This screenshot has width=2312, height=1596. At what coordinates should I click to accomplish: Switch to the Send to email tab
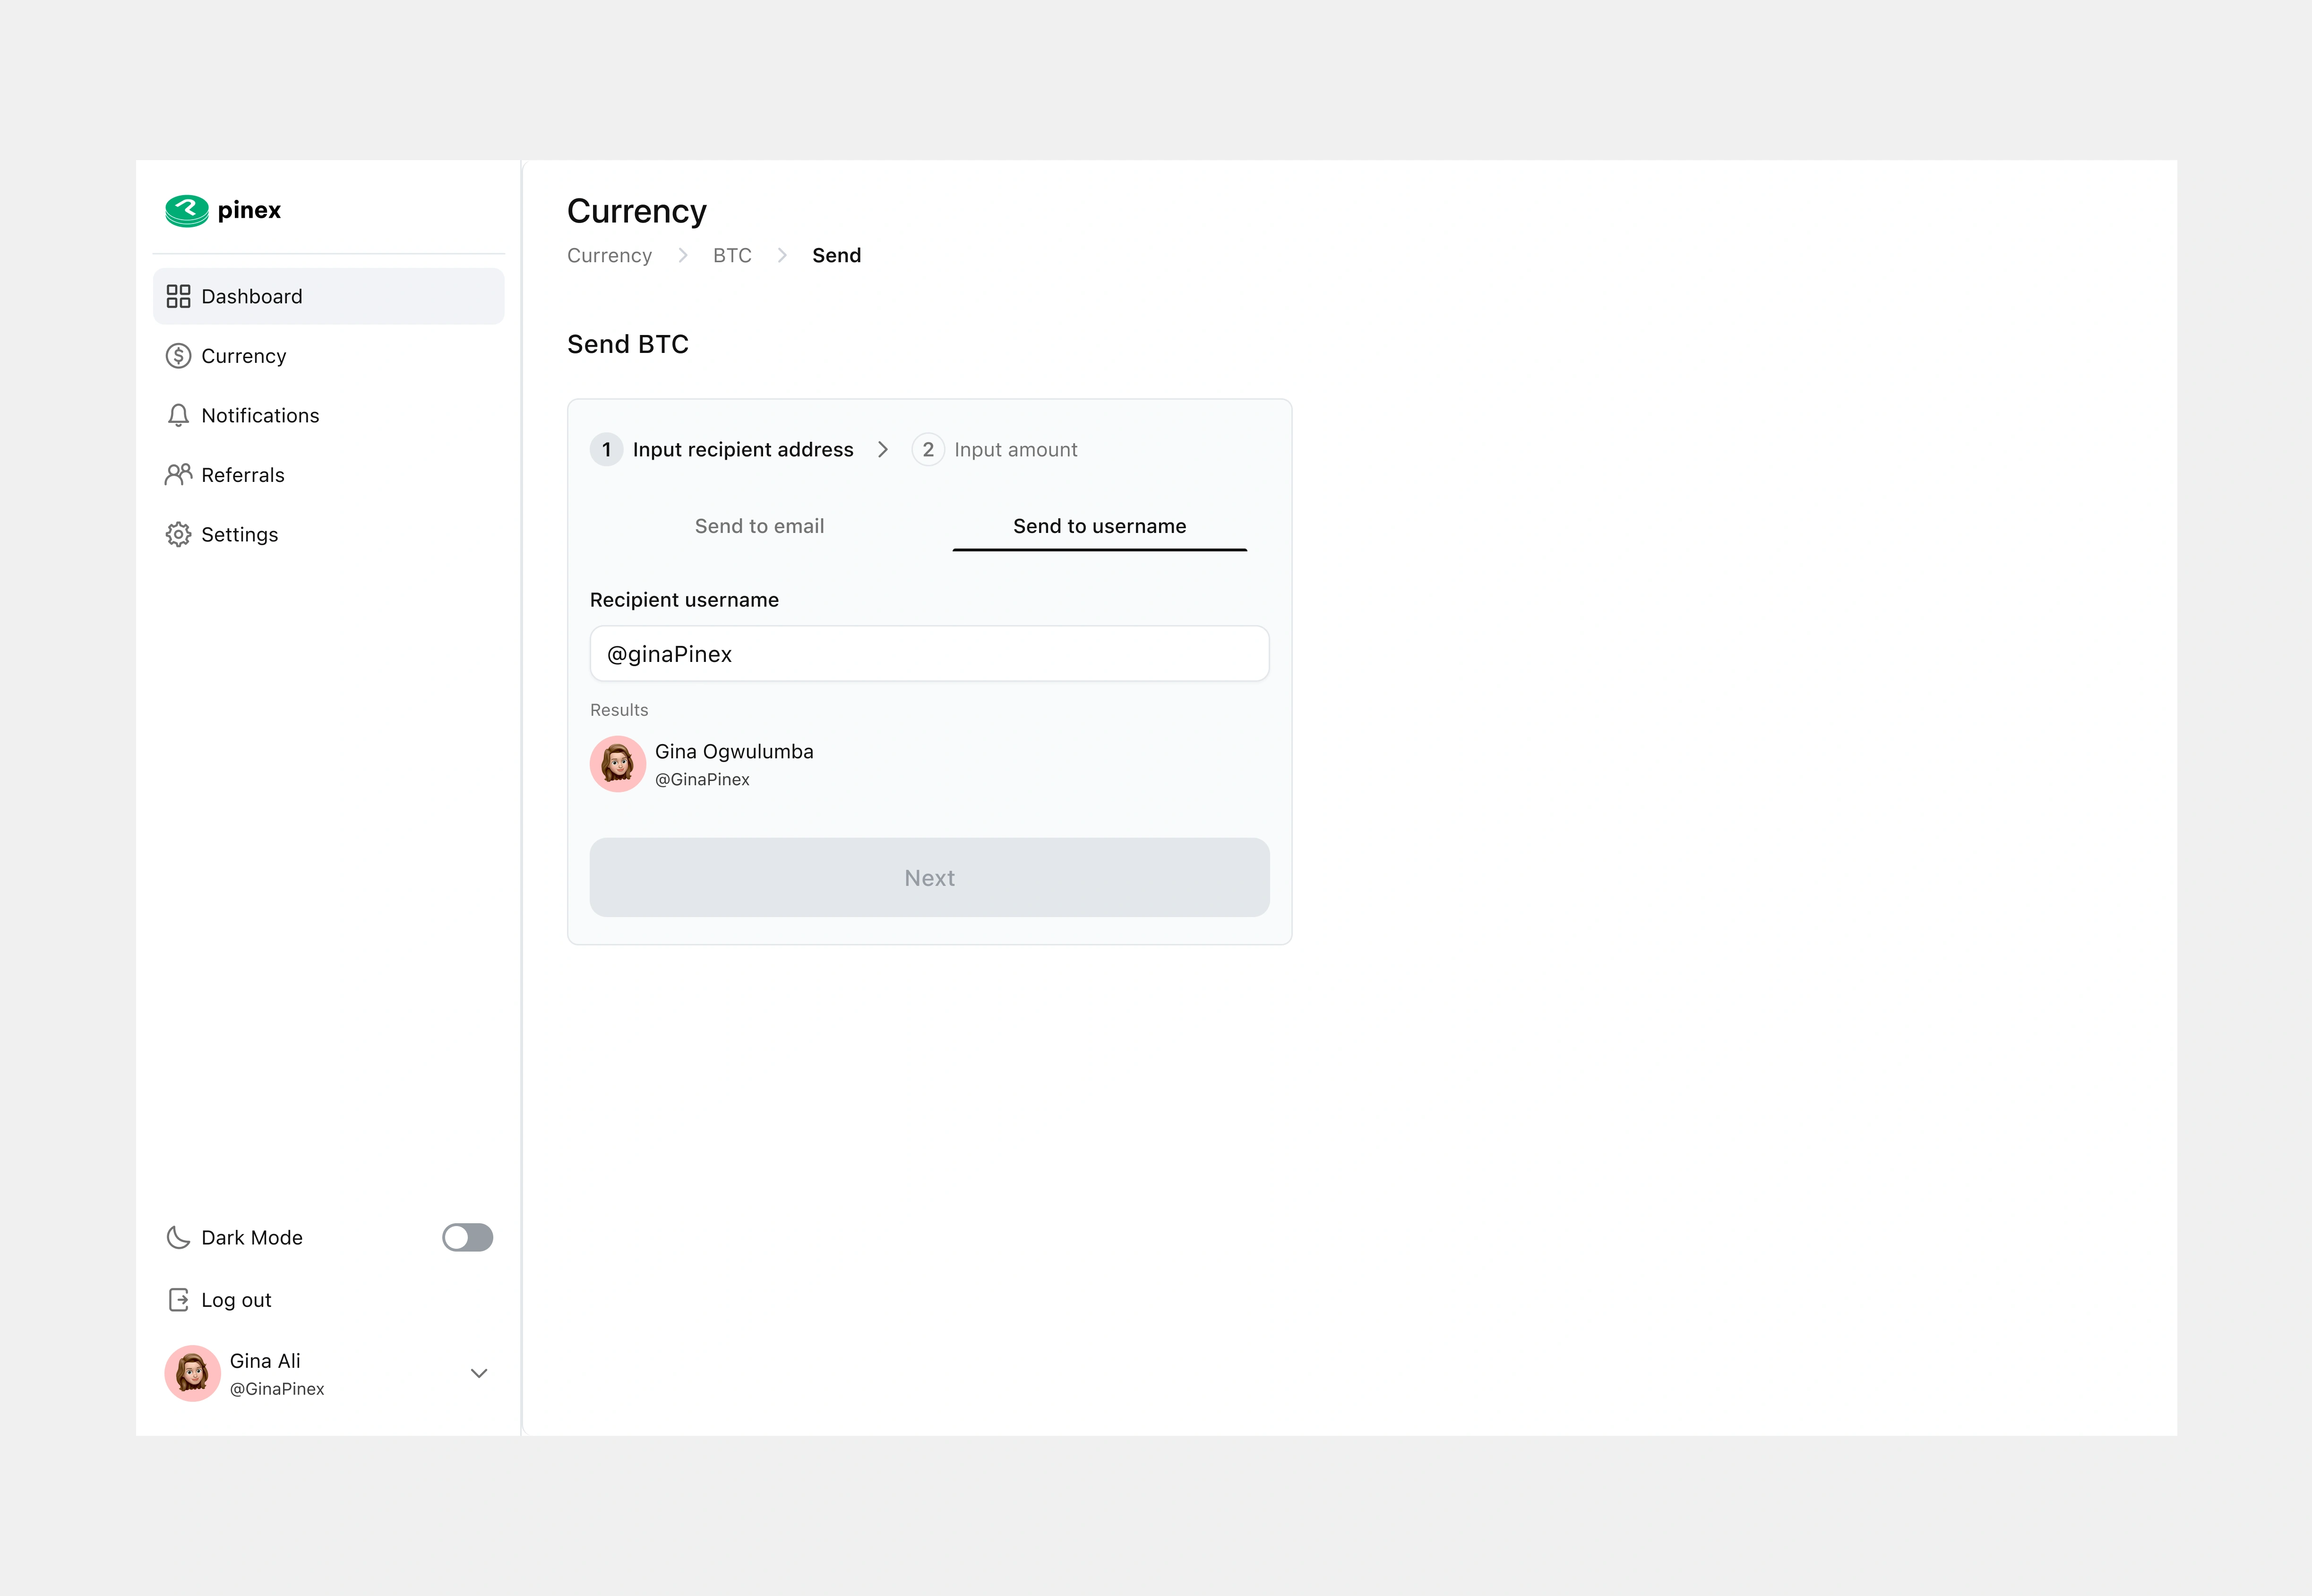click(x=759, y=526)
